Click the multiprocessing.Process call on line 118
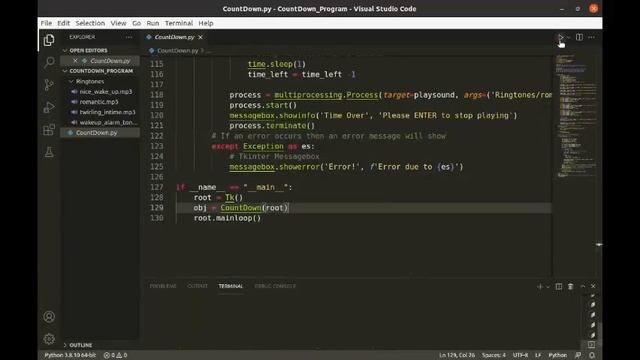 click(x=326, y=95)
